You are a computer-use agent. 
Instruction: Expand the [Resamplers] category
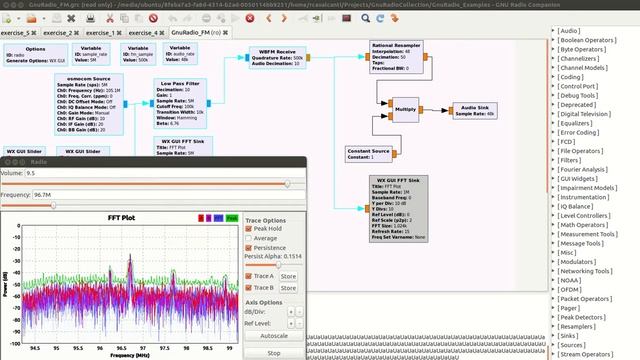[553, 327]
